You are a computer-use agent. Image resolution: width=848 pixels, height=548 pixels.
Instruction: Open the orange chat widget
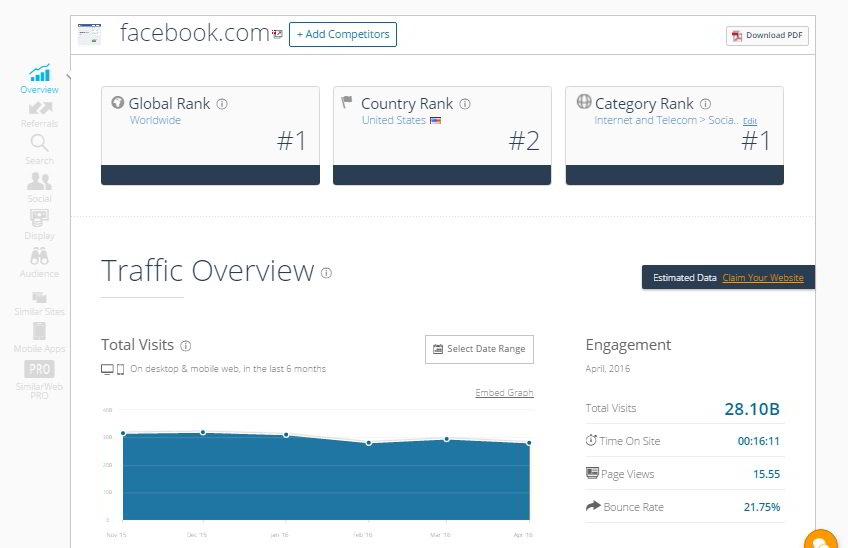point(821,540)
